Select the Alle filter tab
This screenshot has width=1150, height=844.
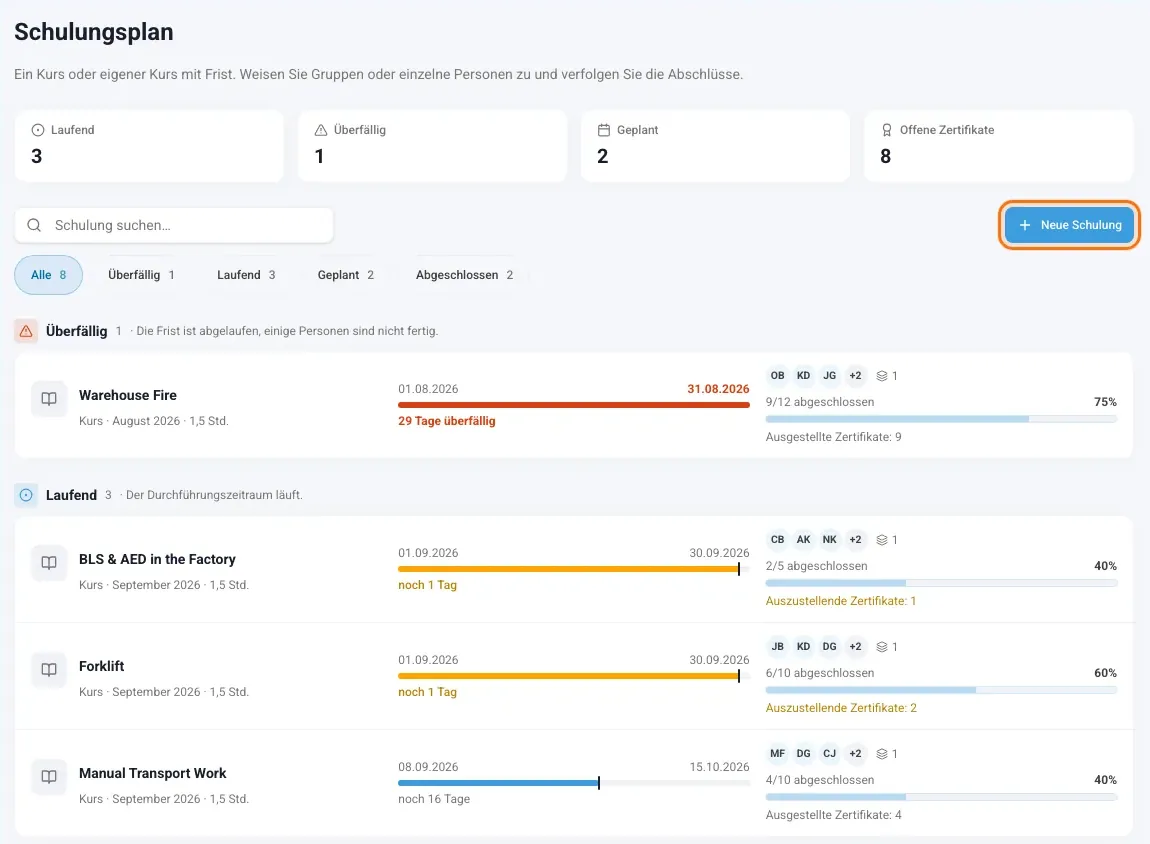click(x=48, y=275)
